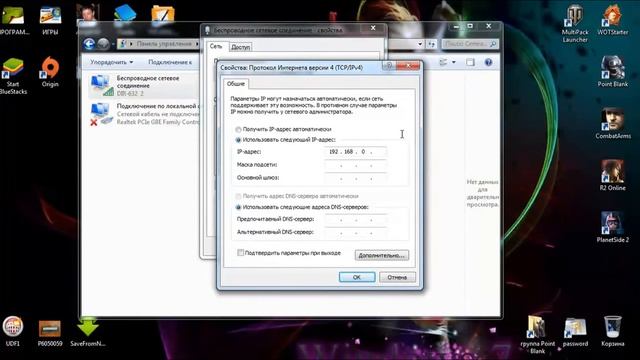Select Получить IP-адрес автоматически radio button
The image size is (640, 360).
(x=238, y=129)
